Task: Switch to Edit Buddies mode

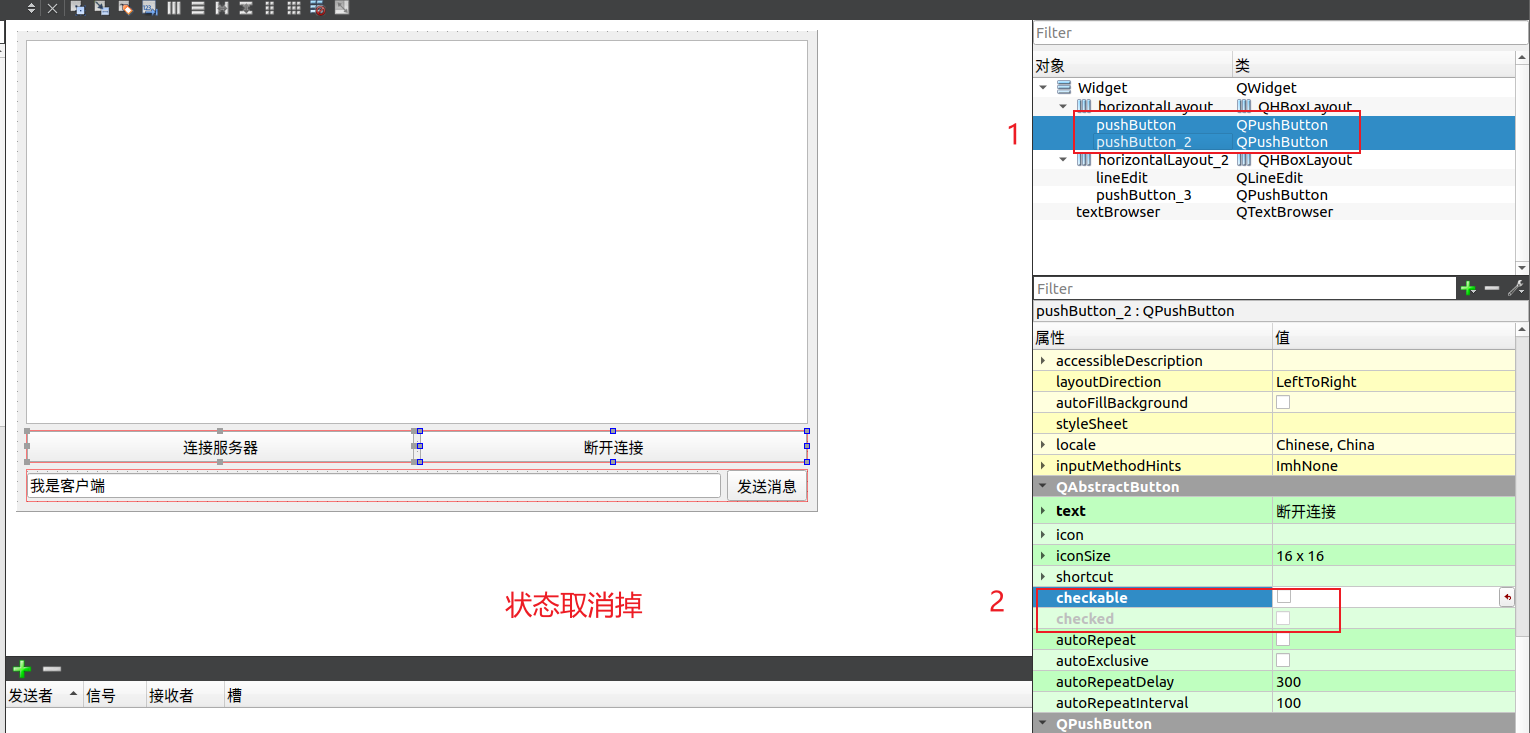Action: pos(125,8)
